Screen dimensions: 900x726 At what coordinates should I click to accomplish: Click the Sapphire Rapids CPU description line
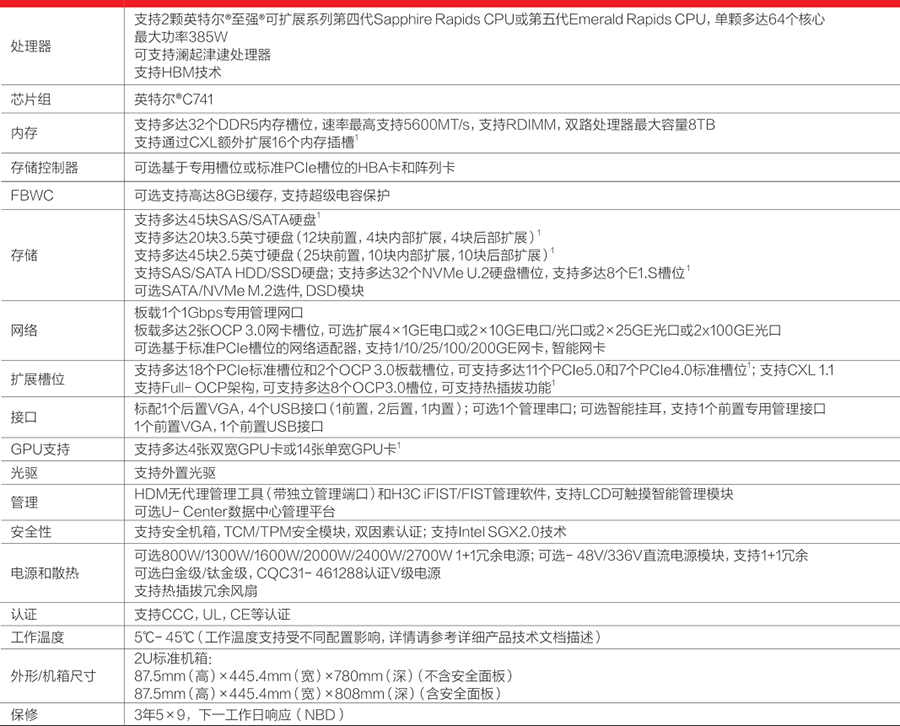point(480,20)
